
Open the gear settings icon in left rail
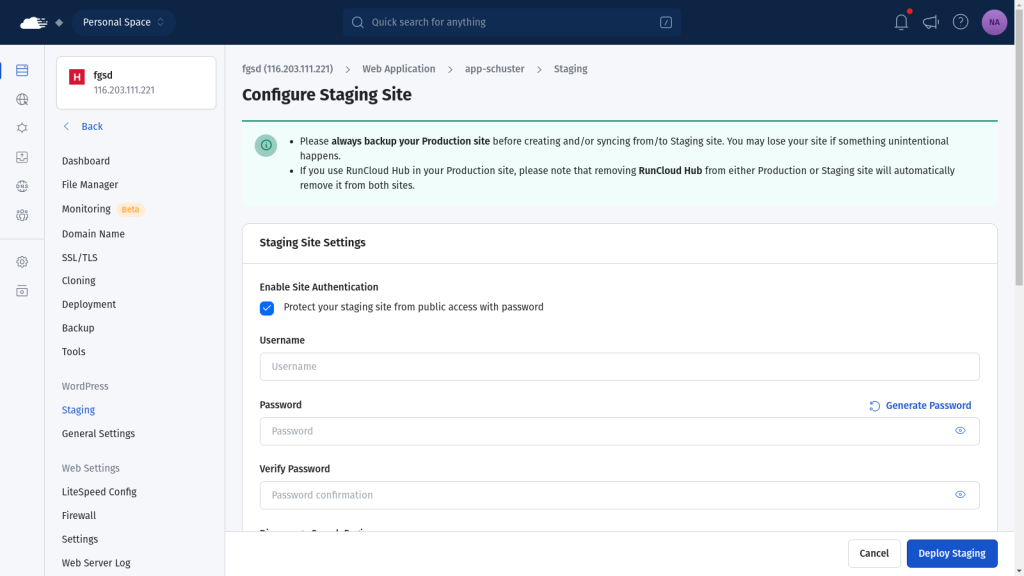coord(22,262)
